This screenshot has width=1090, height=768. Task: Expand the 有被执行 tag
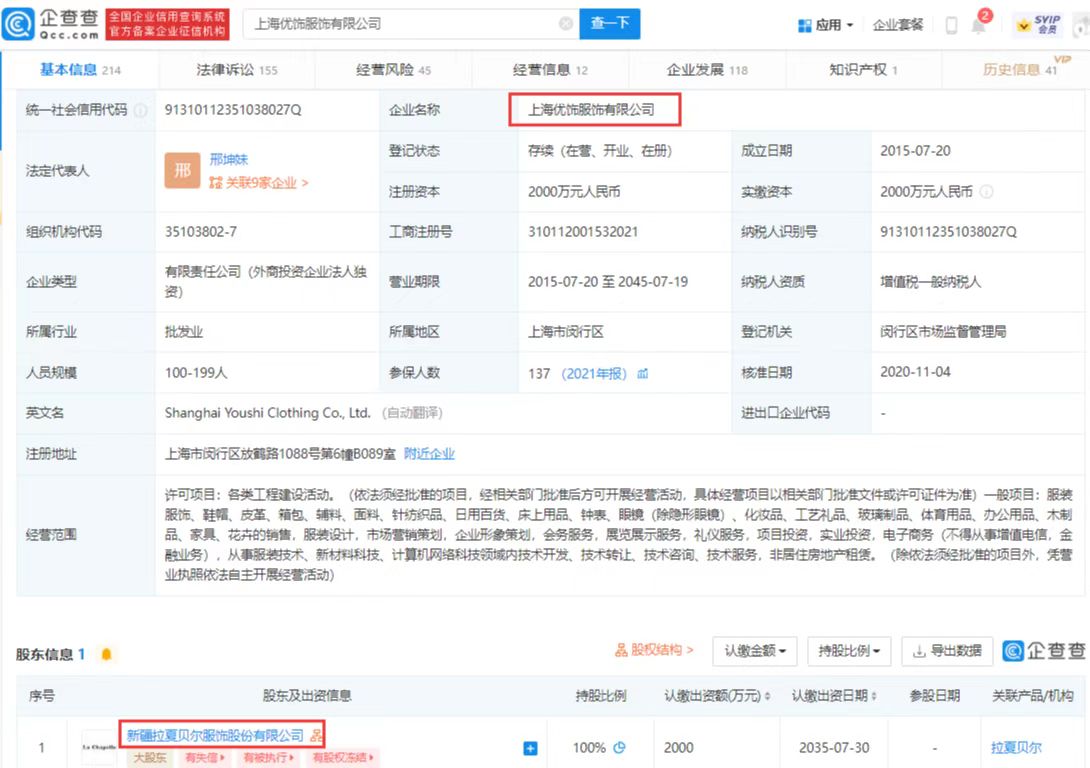[268, 758]
